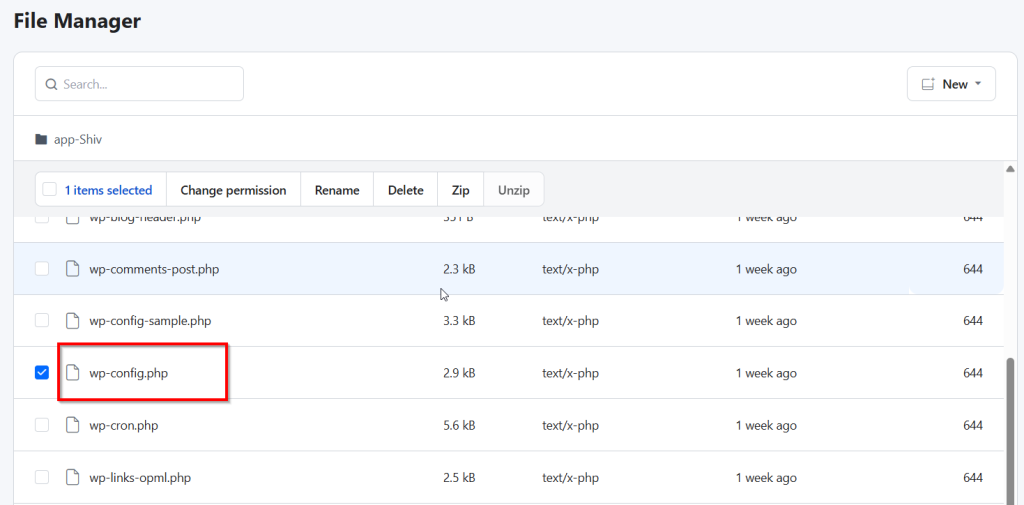Click Rename in the action bar
Screen dimensions: 1024x505
[x=337, y=190]
